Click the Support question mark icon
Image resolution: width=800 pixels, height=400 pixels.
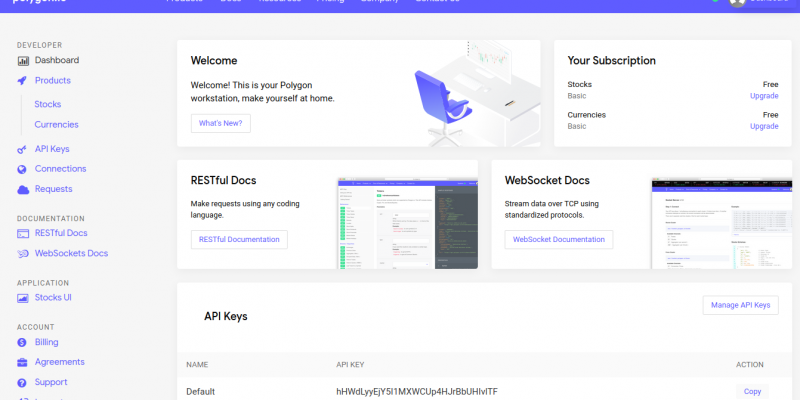click(x=22, y=383)
